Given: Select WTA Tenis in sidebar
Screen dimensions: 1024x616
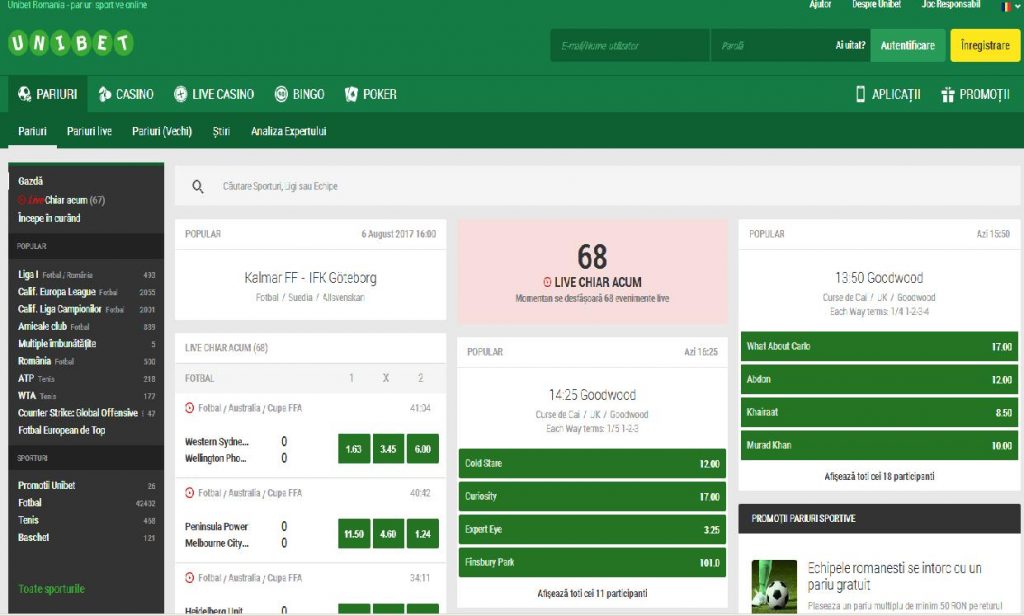Looking at the screenshot, I should [x=86, y=395].
